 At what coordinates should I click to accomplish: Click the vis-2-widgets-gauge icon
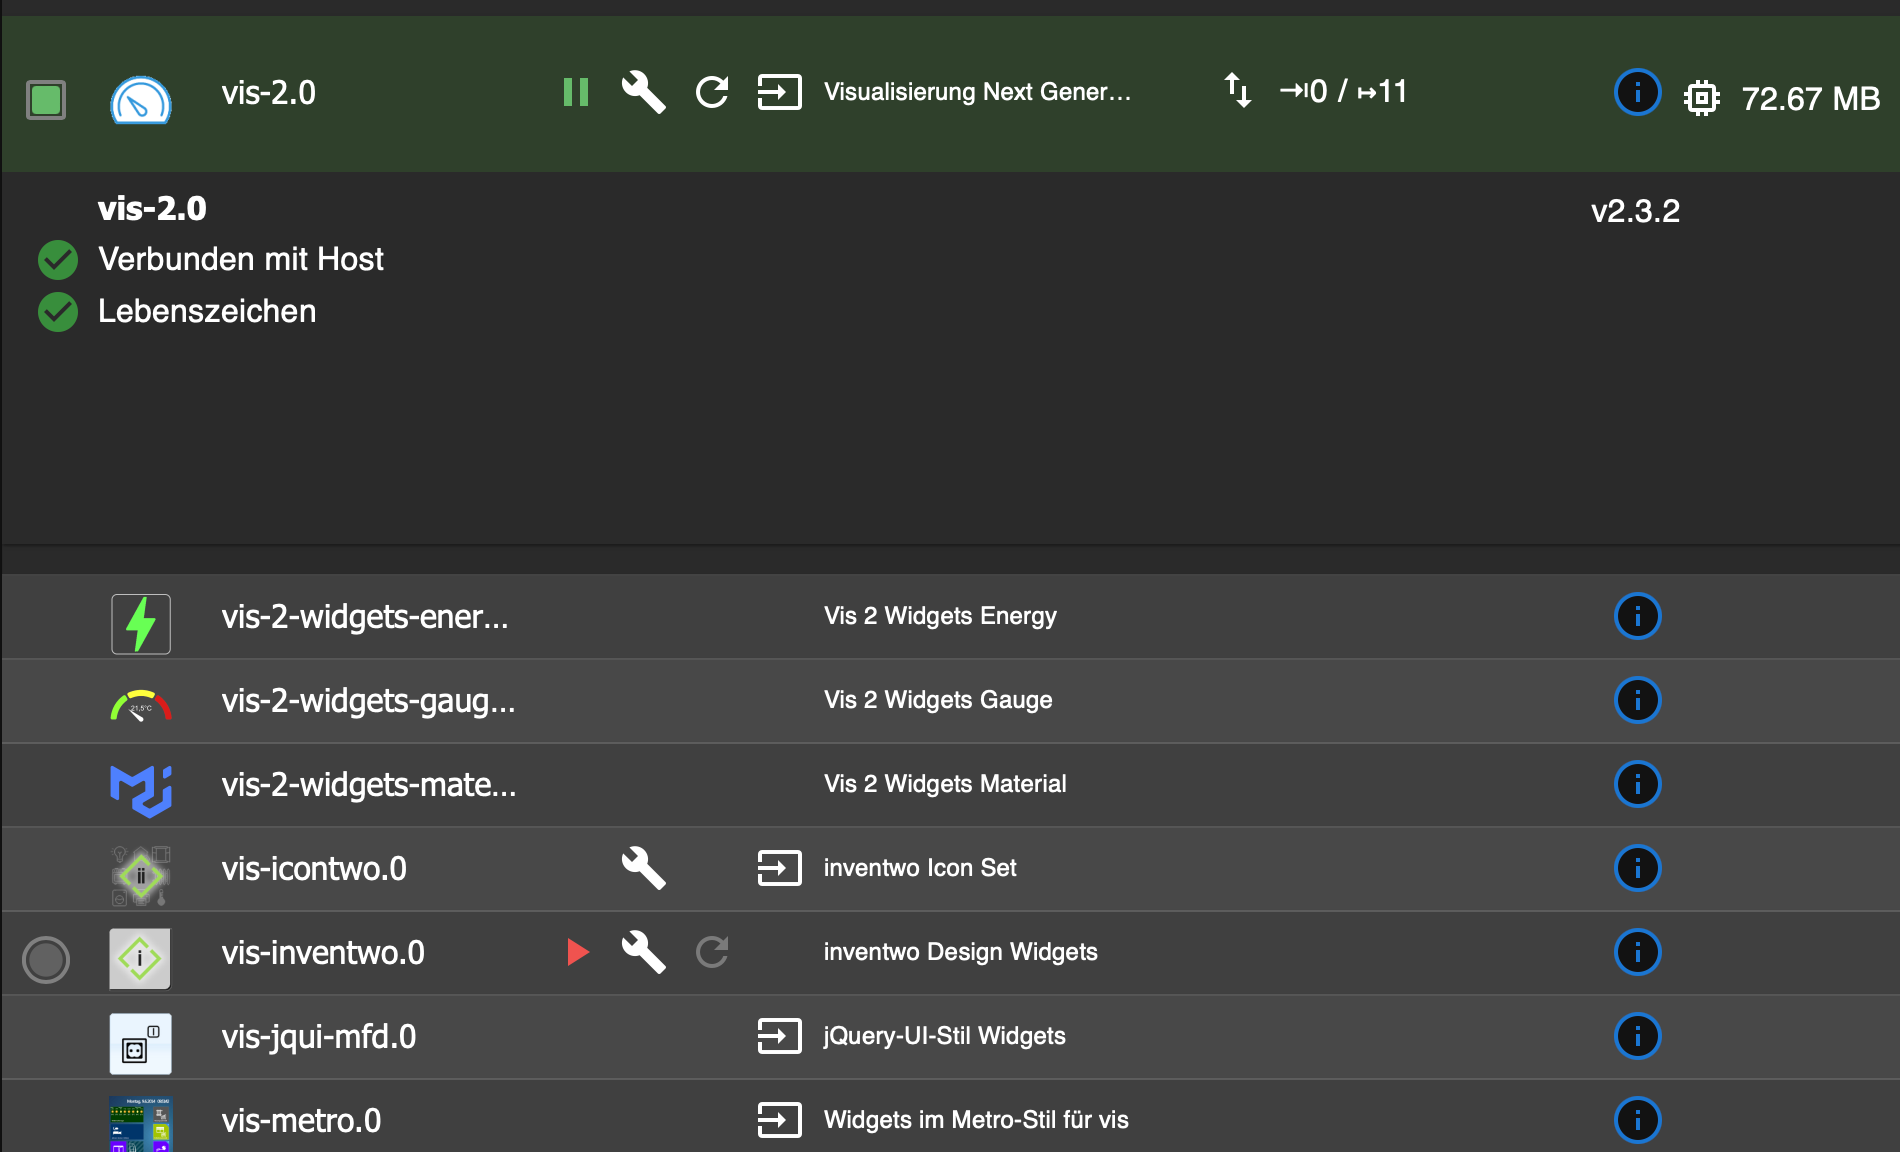[141, 705]
